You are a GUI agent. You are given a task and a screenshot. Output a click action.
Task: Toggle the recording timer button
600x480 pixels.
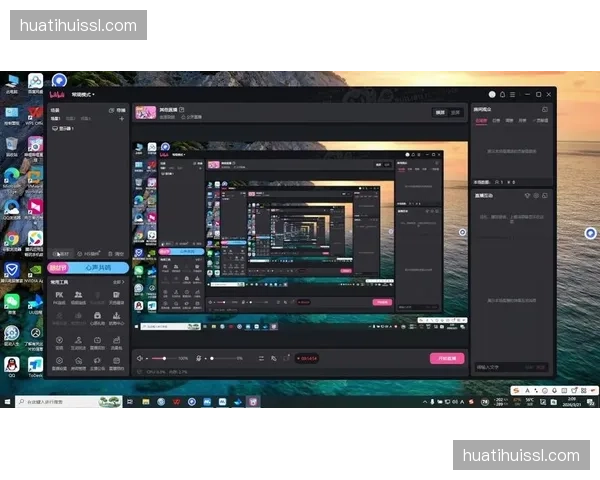[x=307, y=358]
